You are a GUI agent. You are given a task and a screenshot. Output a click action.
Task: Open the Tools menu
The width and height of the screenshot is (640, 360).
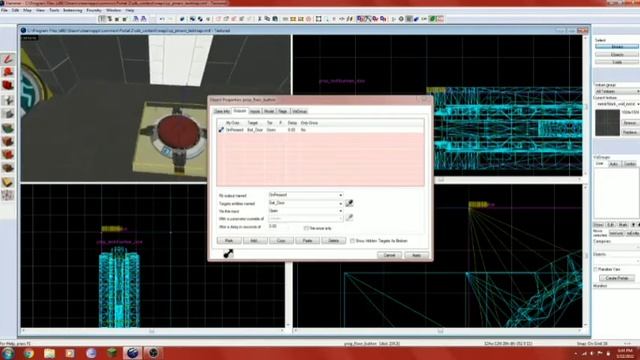[54, 10]
